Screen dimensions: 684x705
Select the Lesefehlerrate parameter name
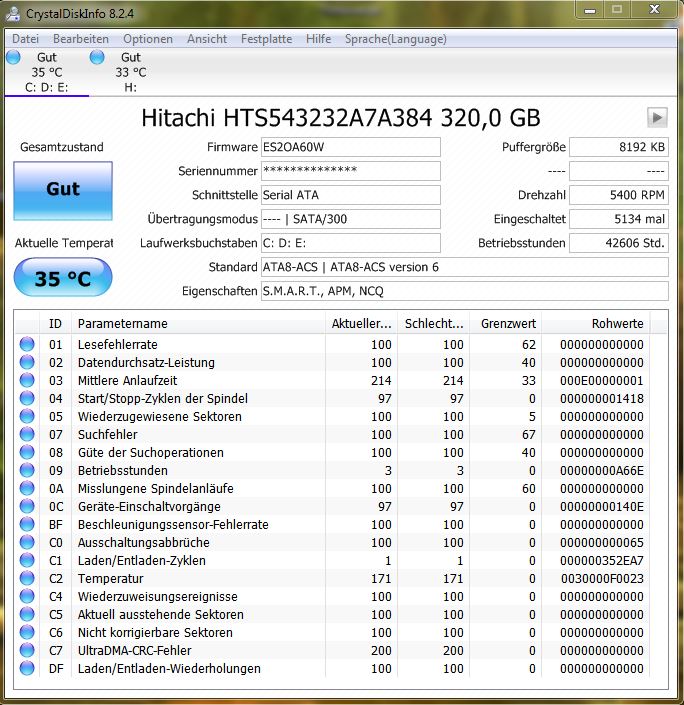(x=118, y=344)
